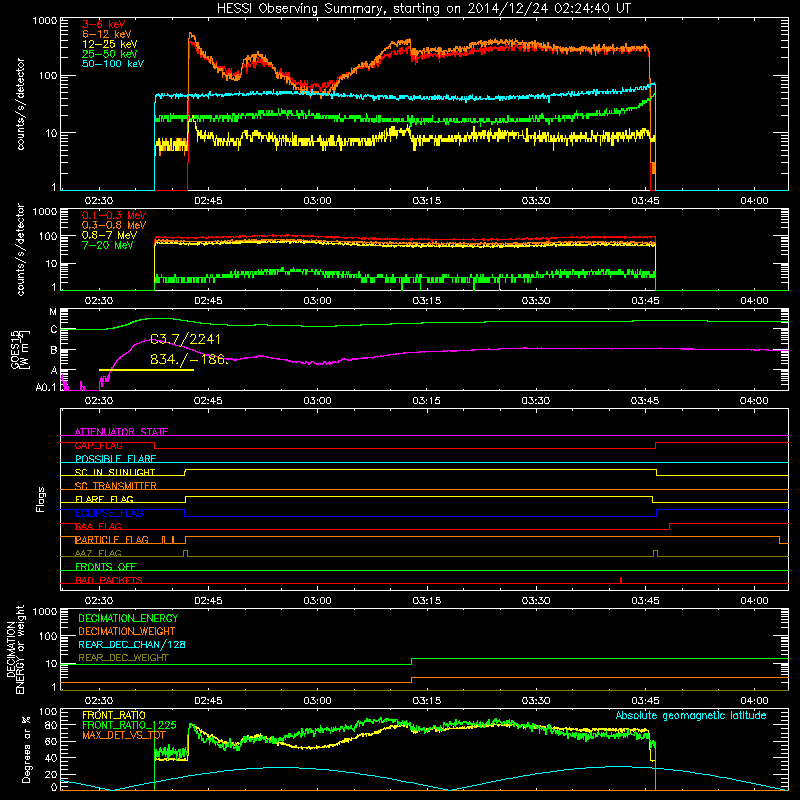Click the 25-50 keV legend entry
This screenshot has width=800, height=800.
click(110, 54)
